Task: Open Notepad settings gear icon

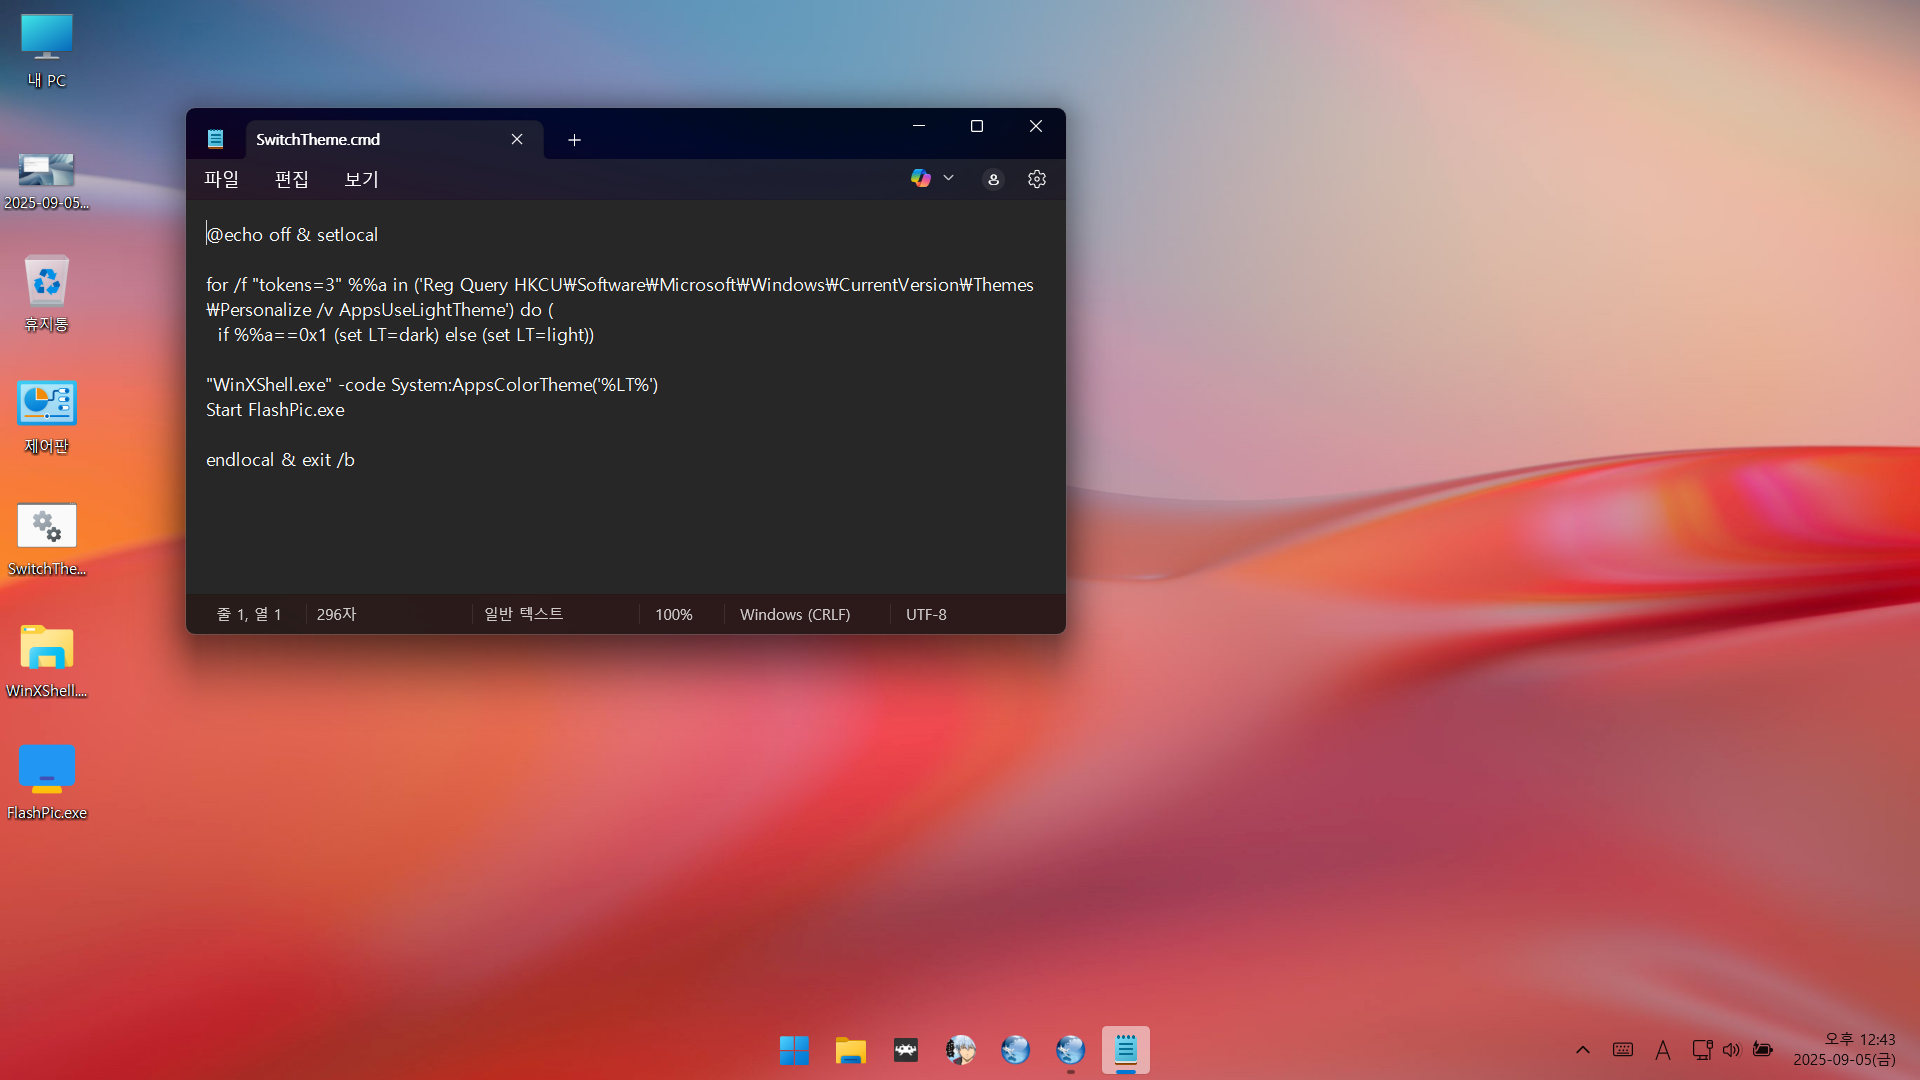Action: [x=1036, y=179]
